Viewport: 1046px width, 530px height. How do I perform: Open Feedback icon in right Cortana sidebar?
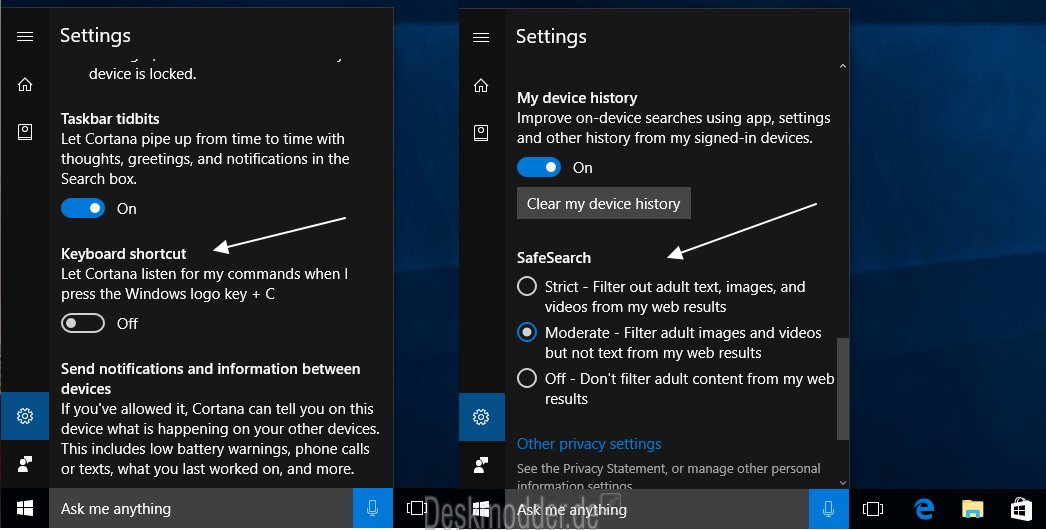coord(481,465)
